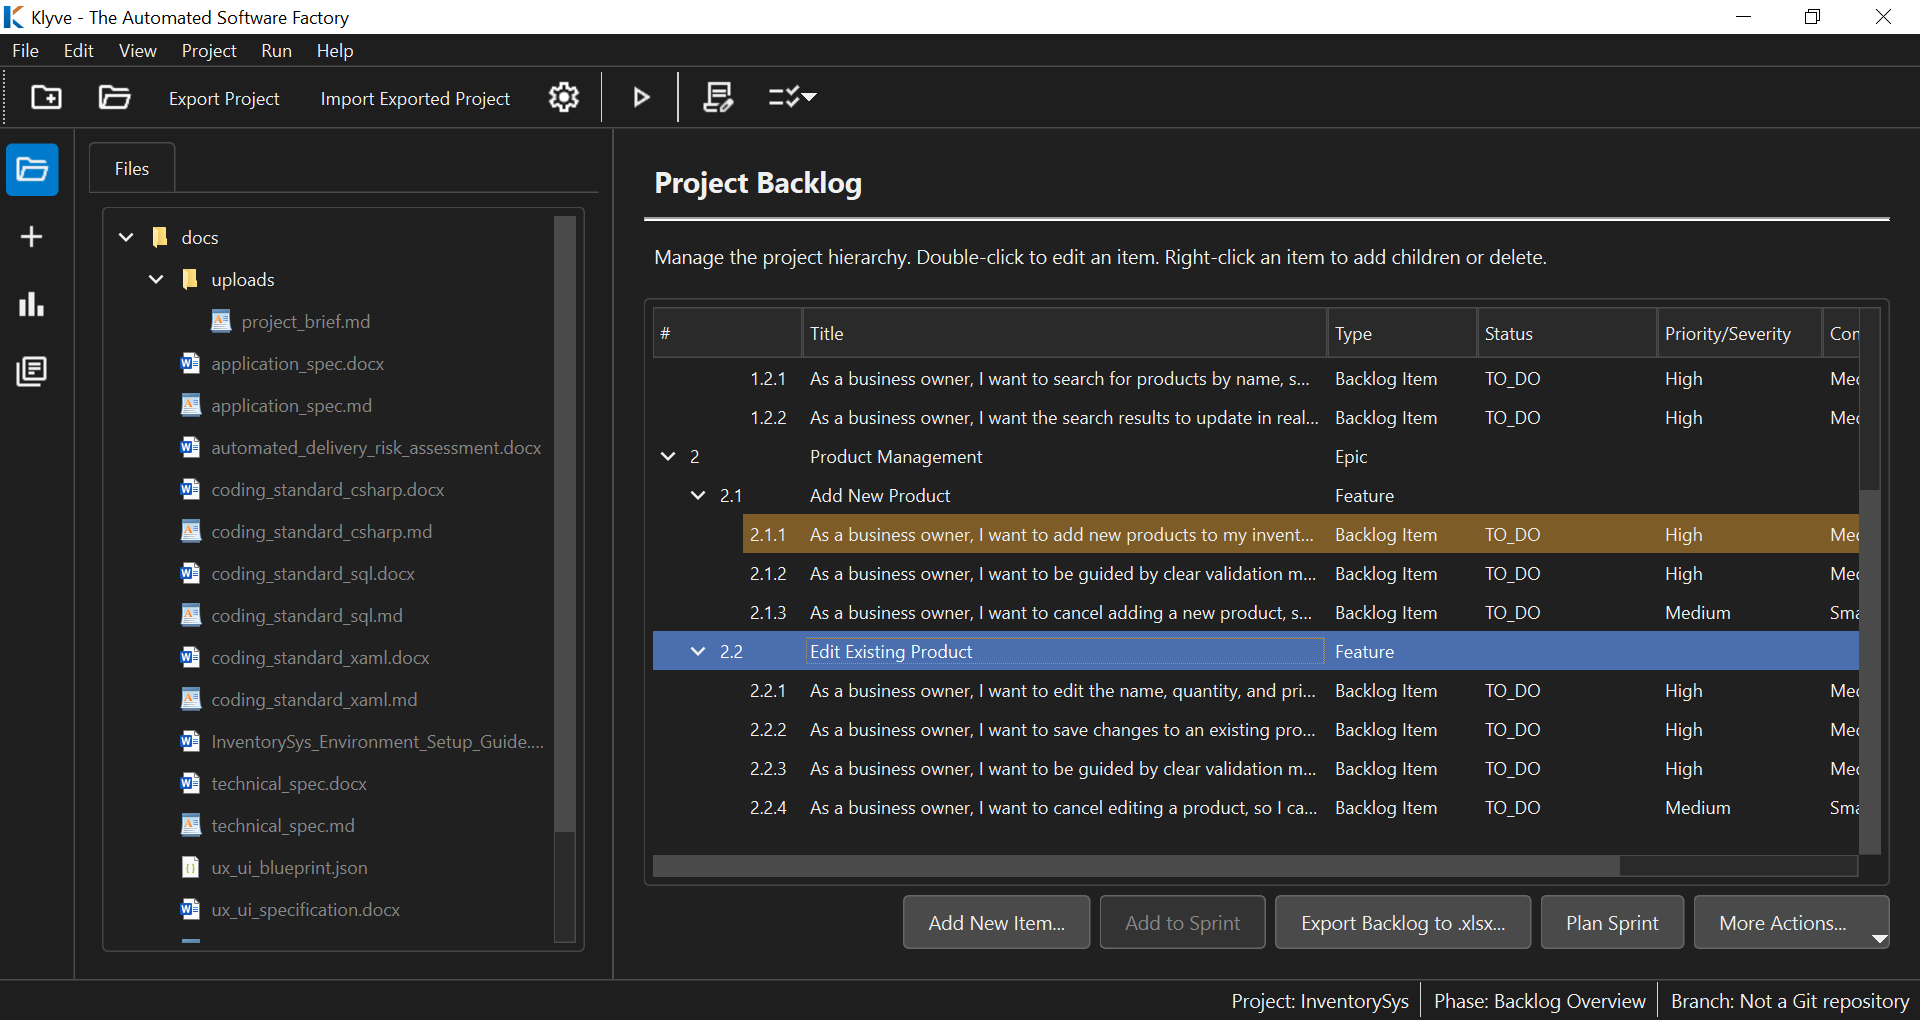Open the More Actions dropdown
Screen dimensions: 1920x1020
[x=1790, y=922]
